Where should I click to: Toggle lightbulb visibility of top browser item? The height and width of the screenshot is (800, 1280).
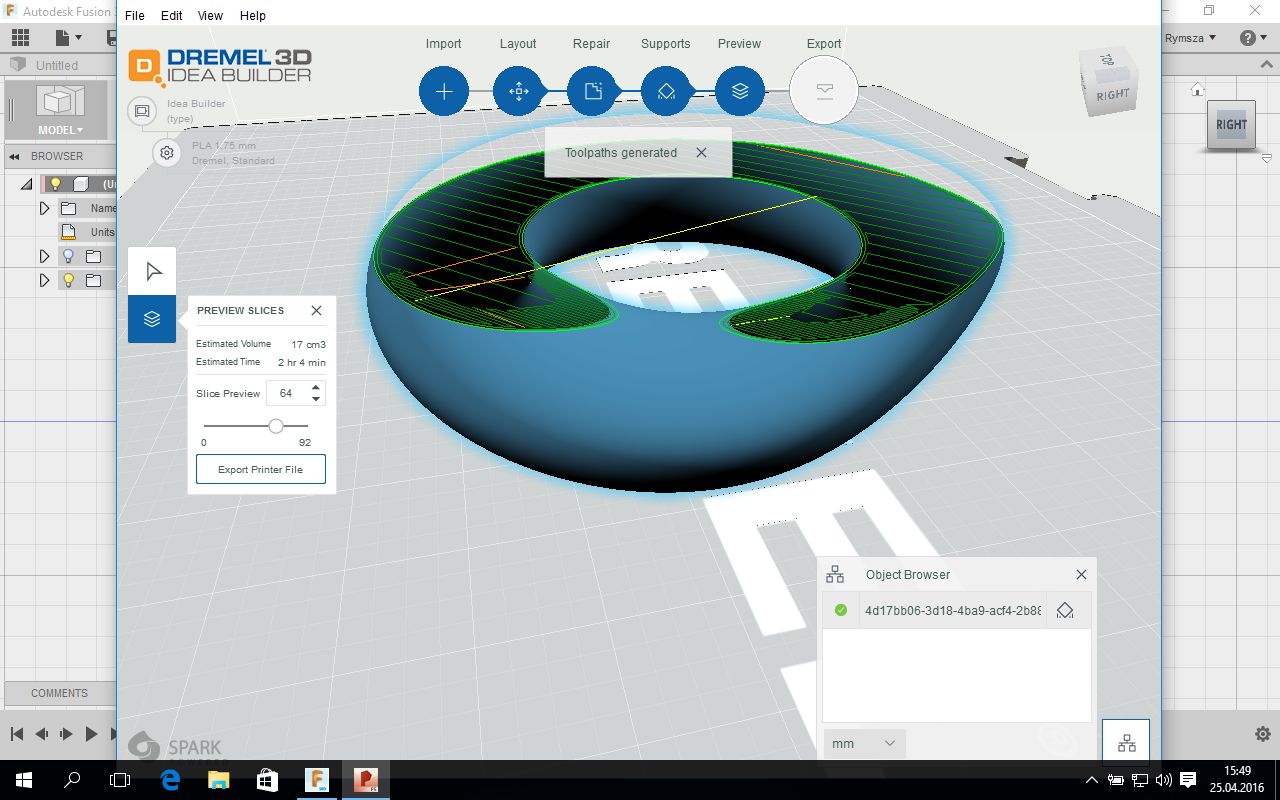click(x=56, y=184)
